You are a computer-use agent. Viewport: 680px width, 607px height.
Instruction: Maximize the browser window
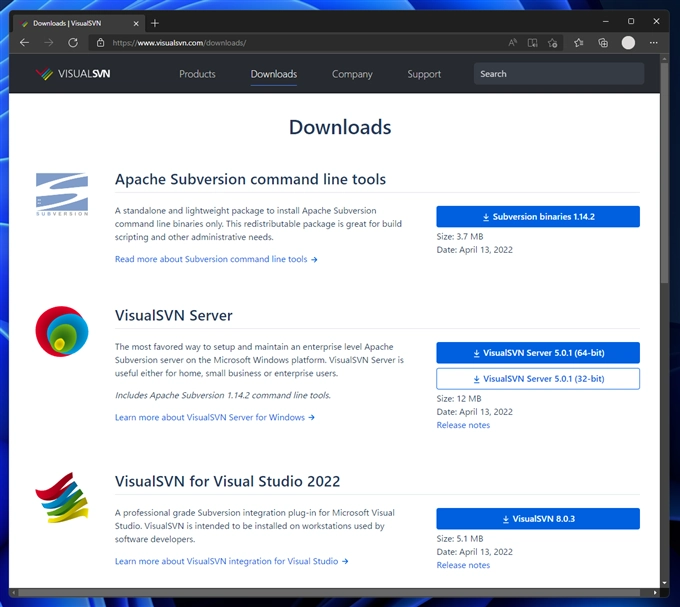click(631, 21)
